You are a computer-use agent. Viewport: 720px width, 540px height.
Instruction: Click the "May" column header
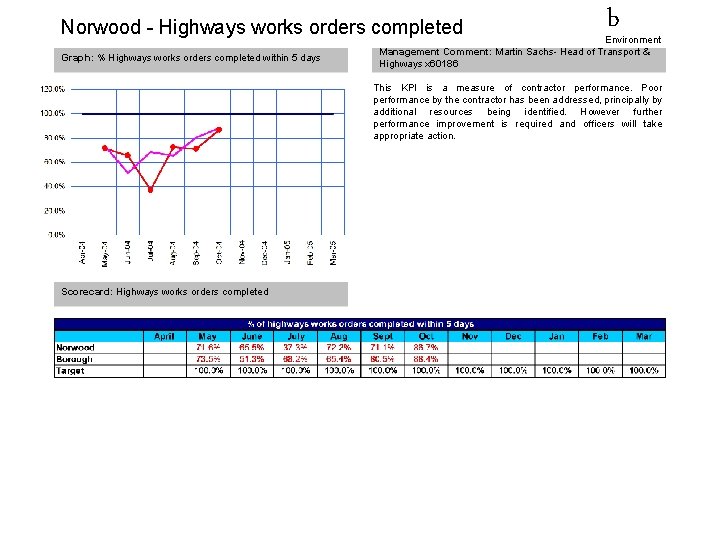(x=208, y=336)
